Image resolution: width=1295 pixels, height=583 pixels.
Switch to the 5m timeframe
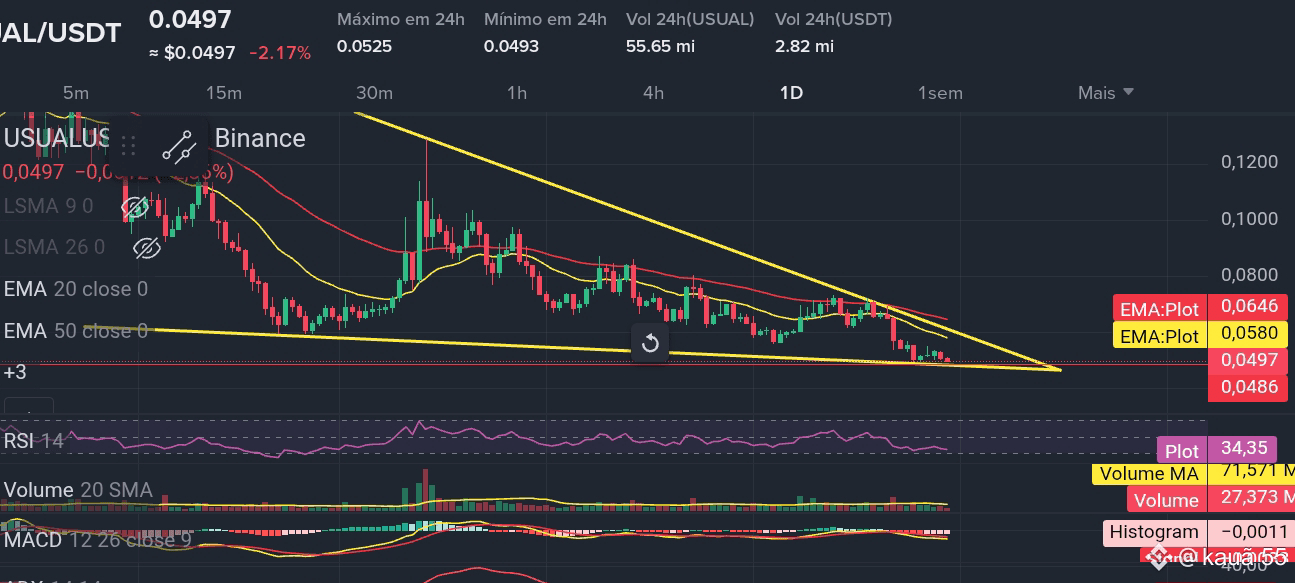76,93
